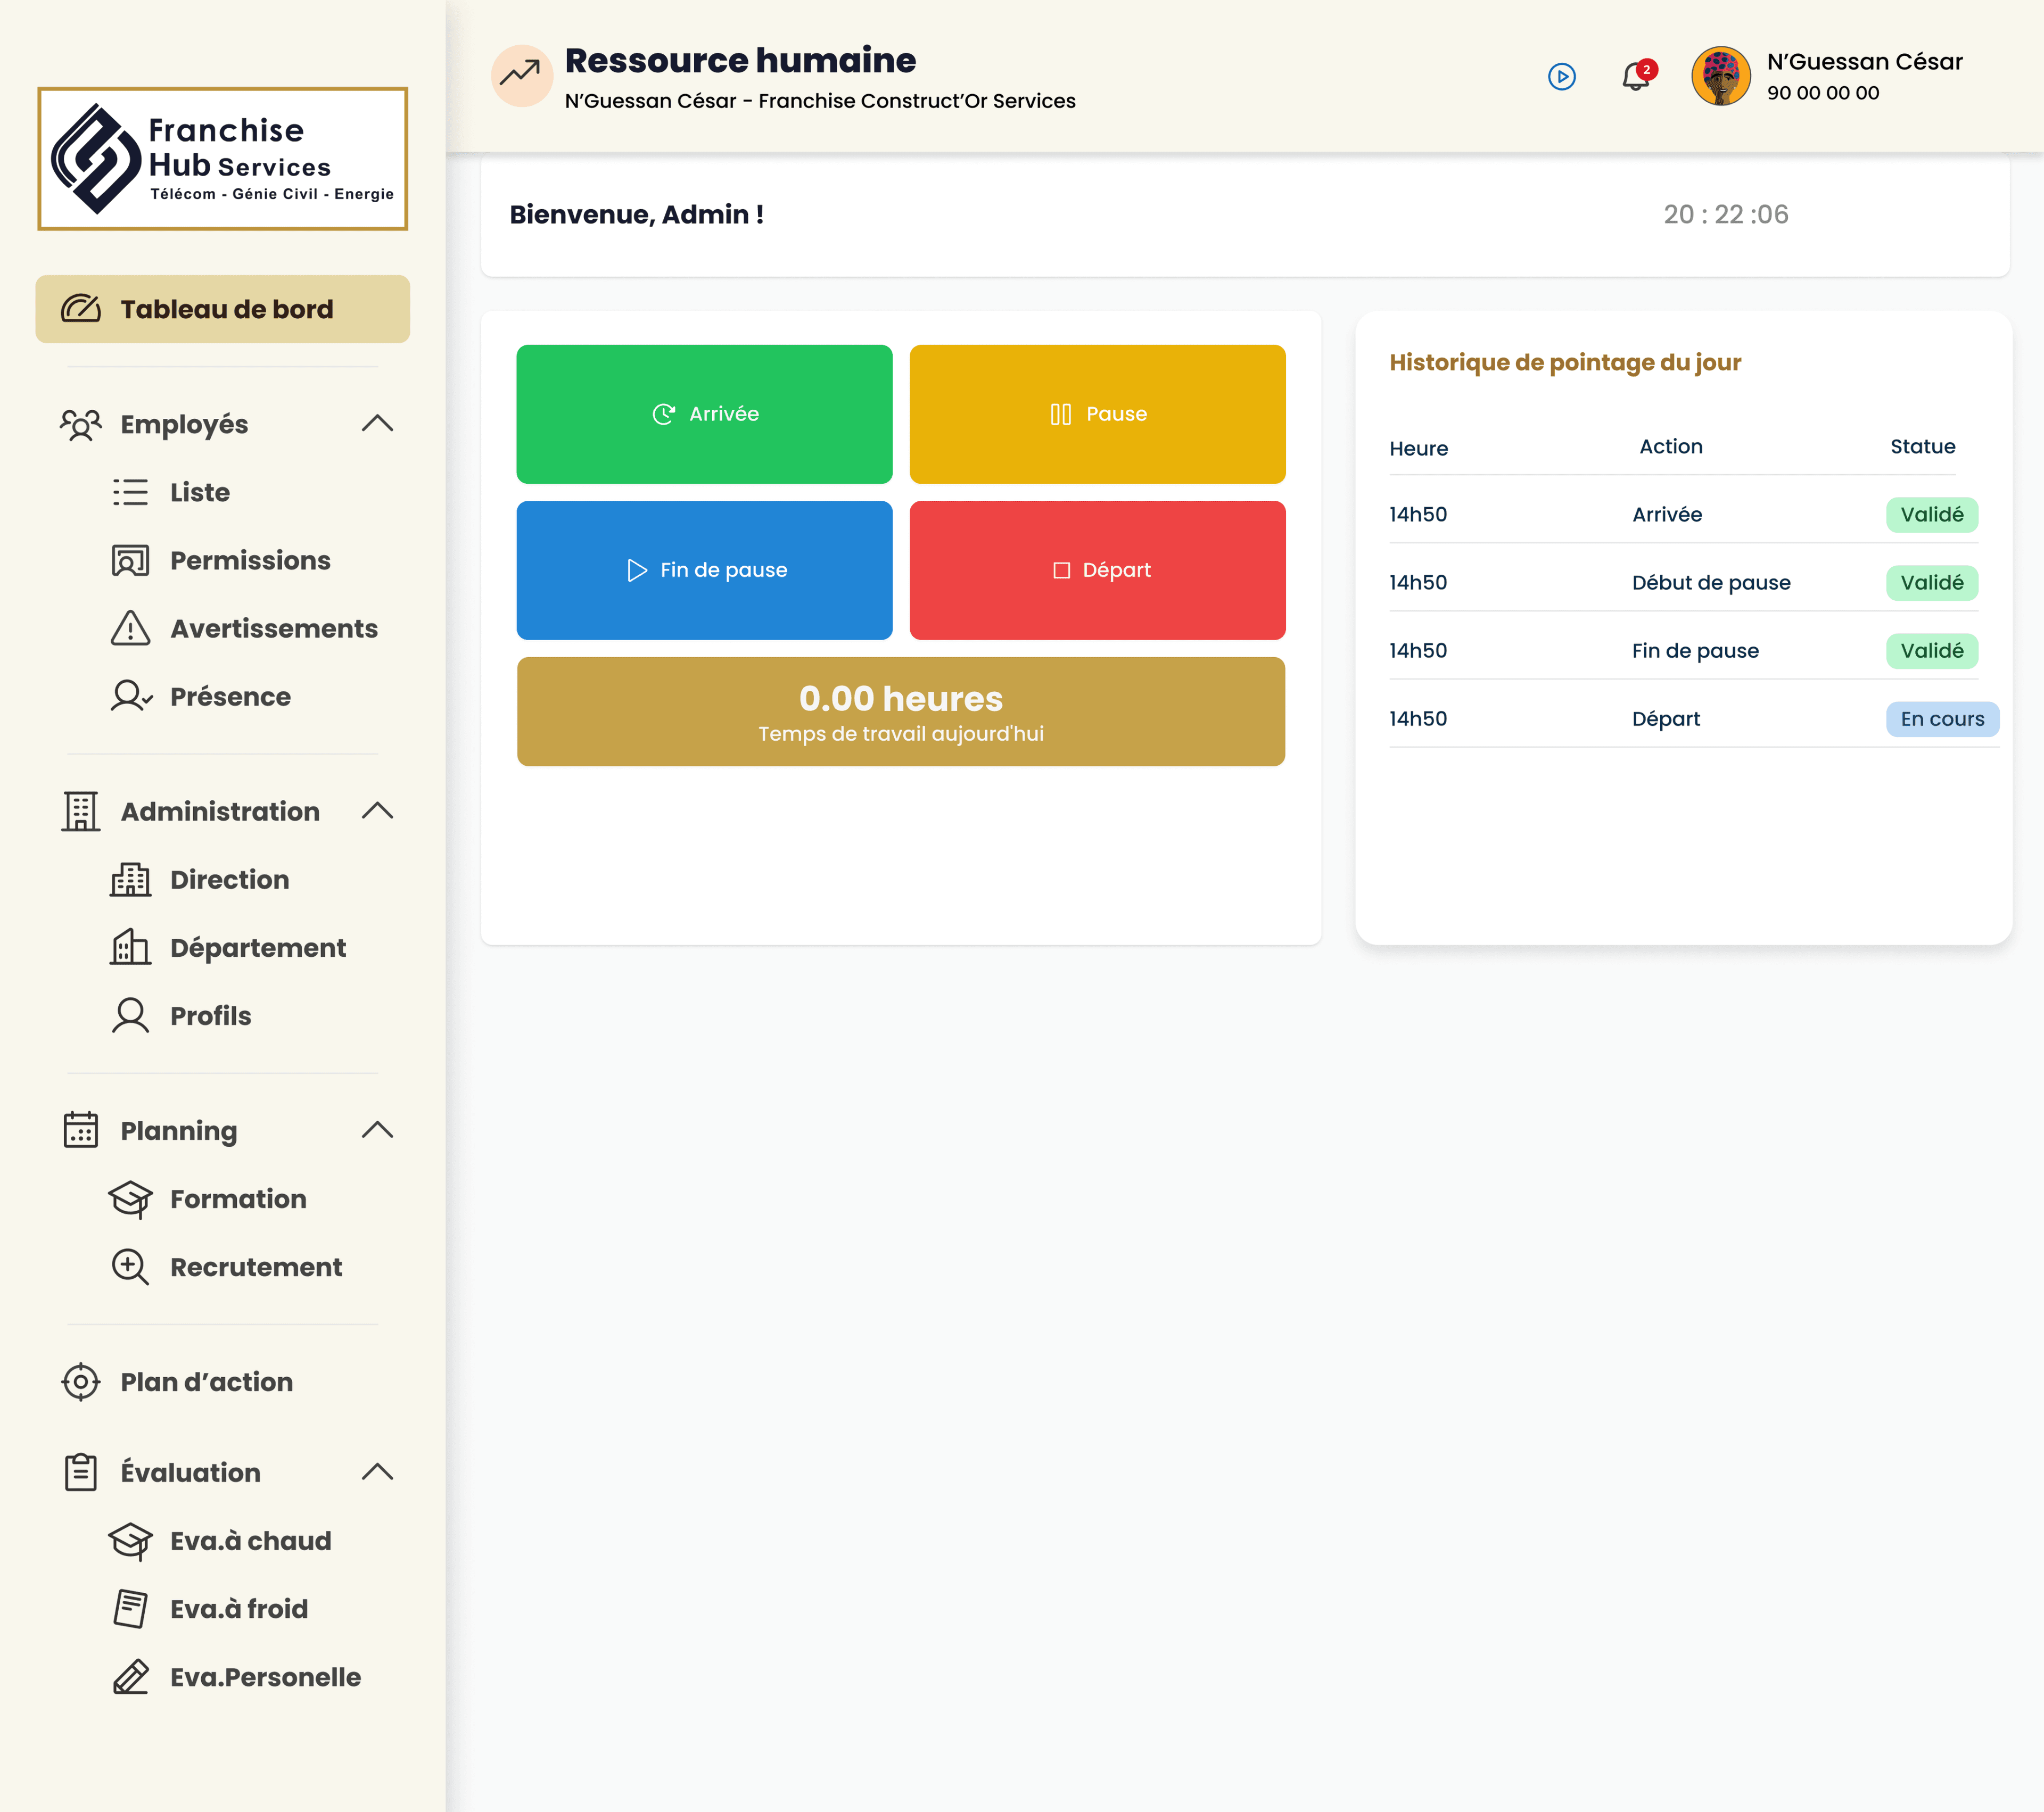Click the Plan d'action target icon

coord(81,1382)
